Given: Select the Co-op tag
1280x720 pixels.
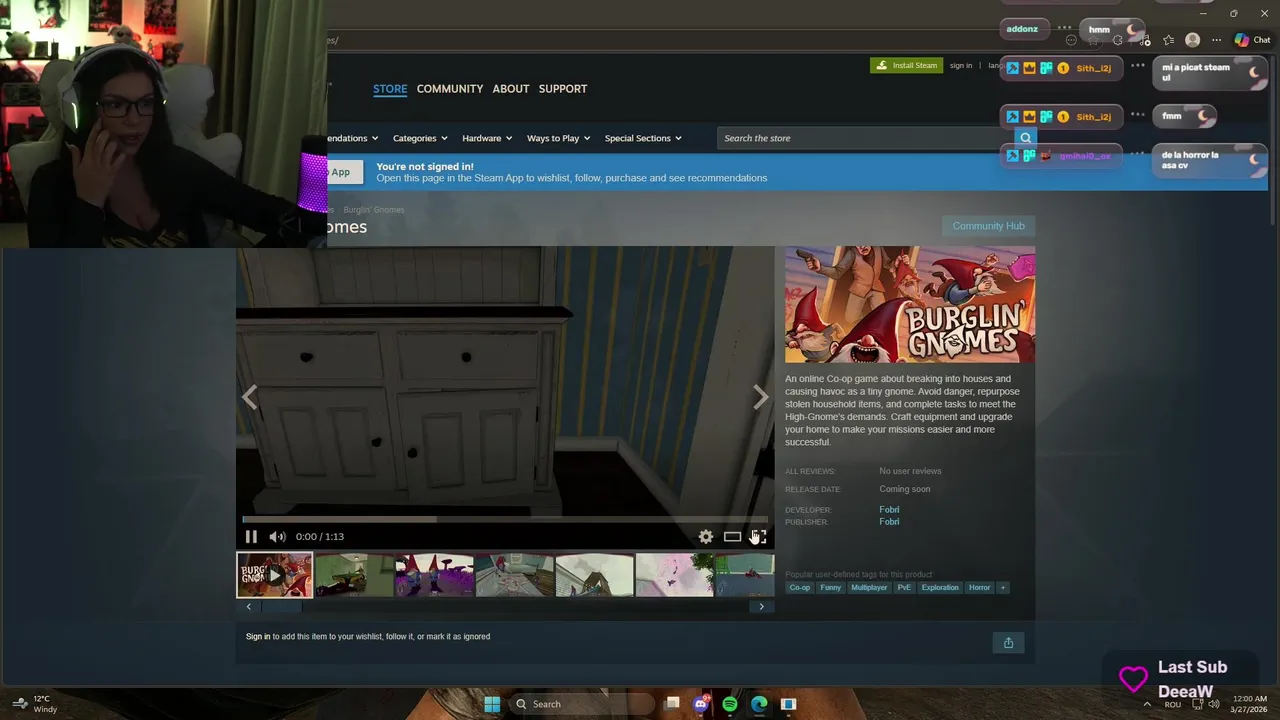Looking at the screenshot, I should coord(800,588).
